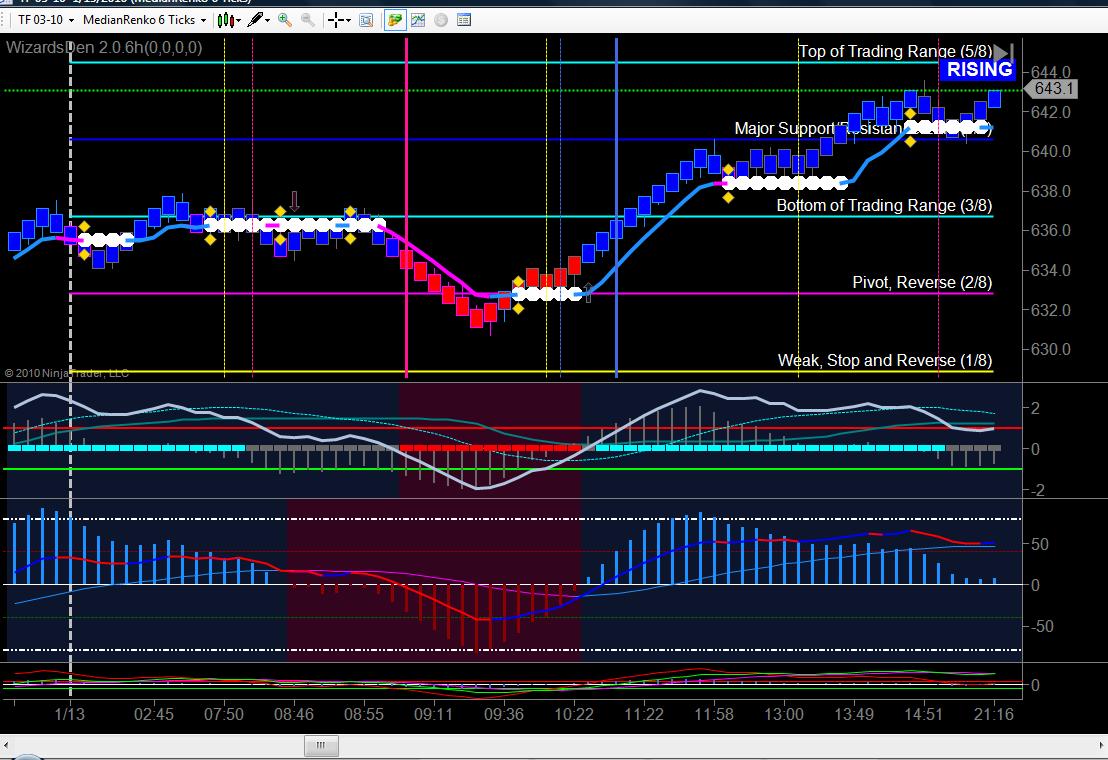This screenshot has width=1108, height=760.
Task: Click the -2 oscillator panel axis label
Action: 1037,490
